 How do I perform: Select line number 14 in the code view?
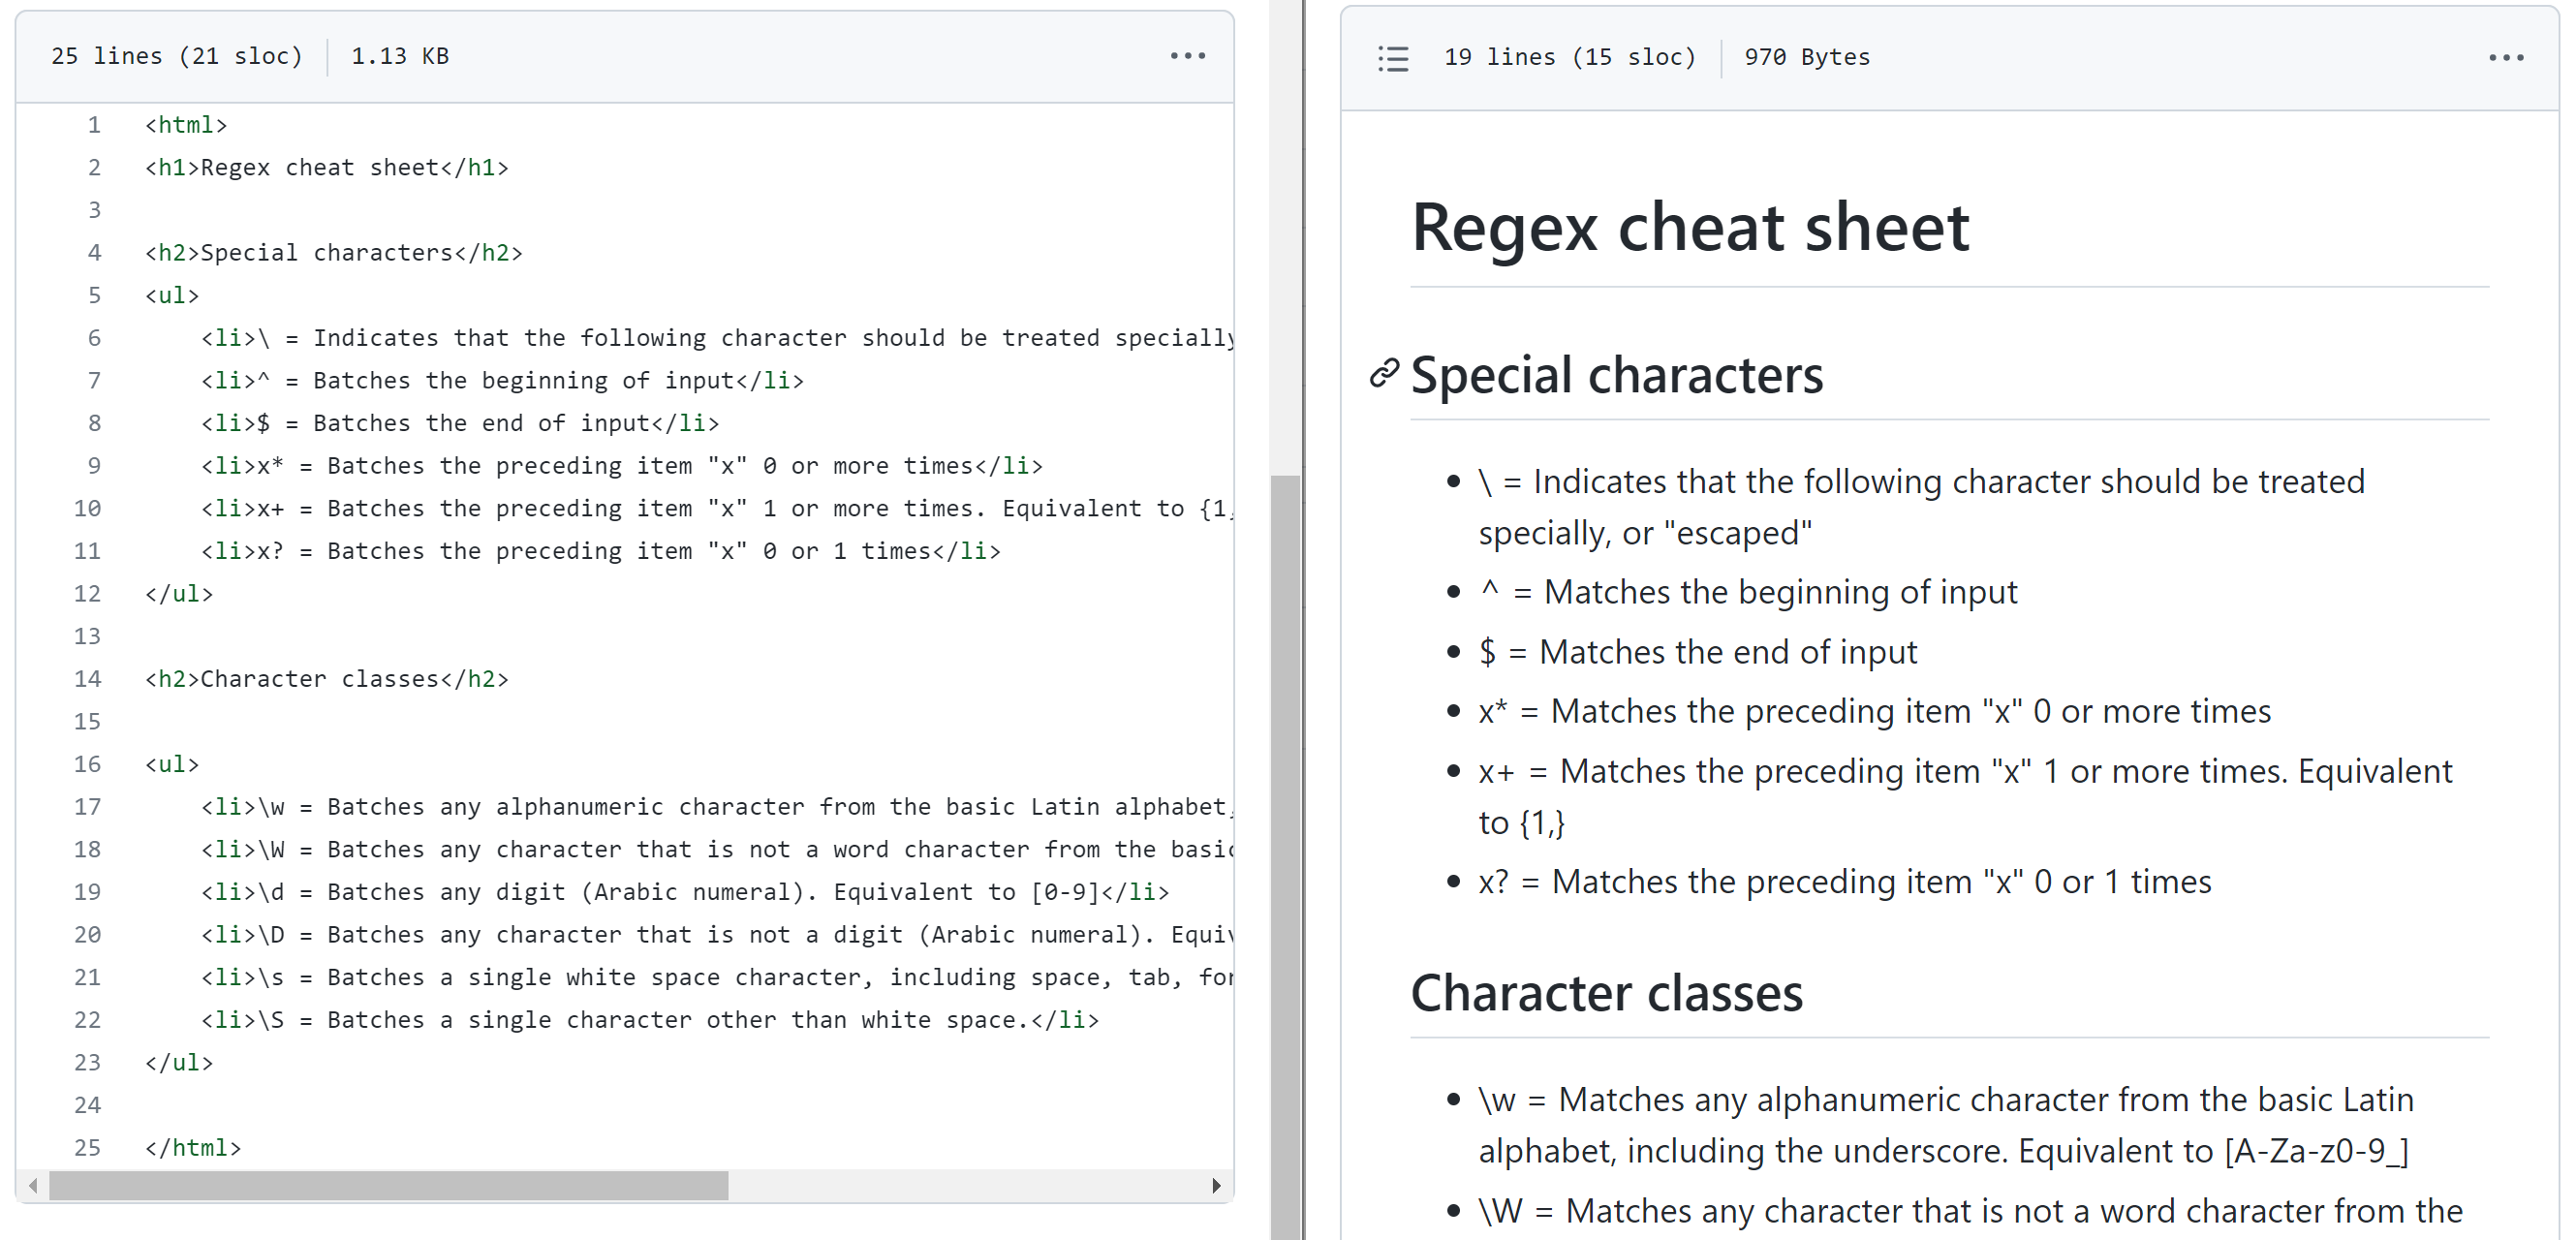point(88,678)
